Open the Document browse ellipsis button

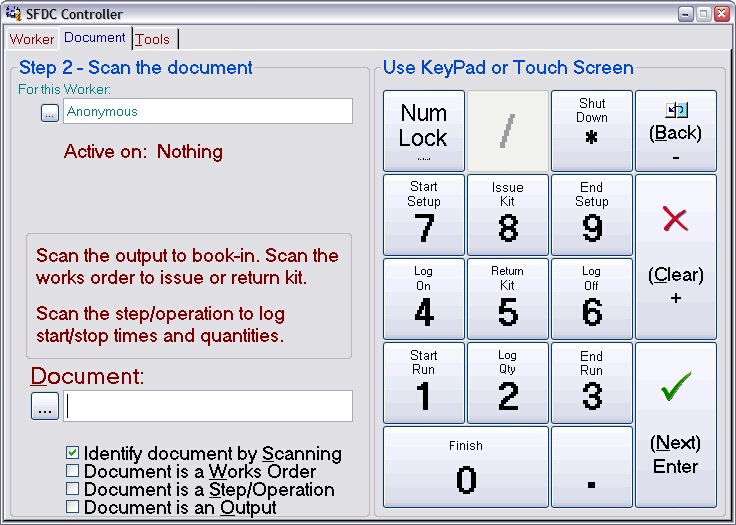pos(45,406)
